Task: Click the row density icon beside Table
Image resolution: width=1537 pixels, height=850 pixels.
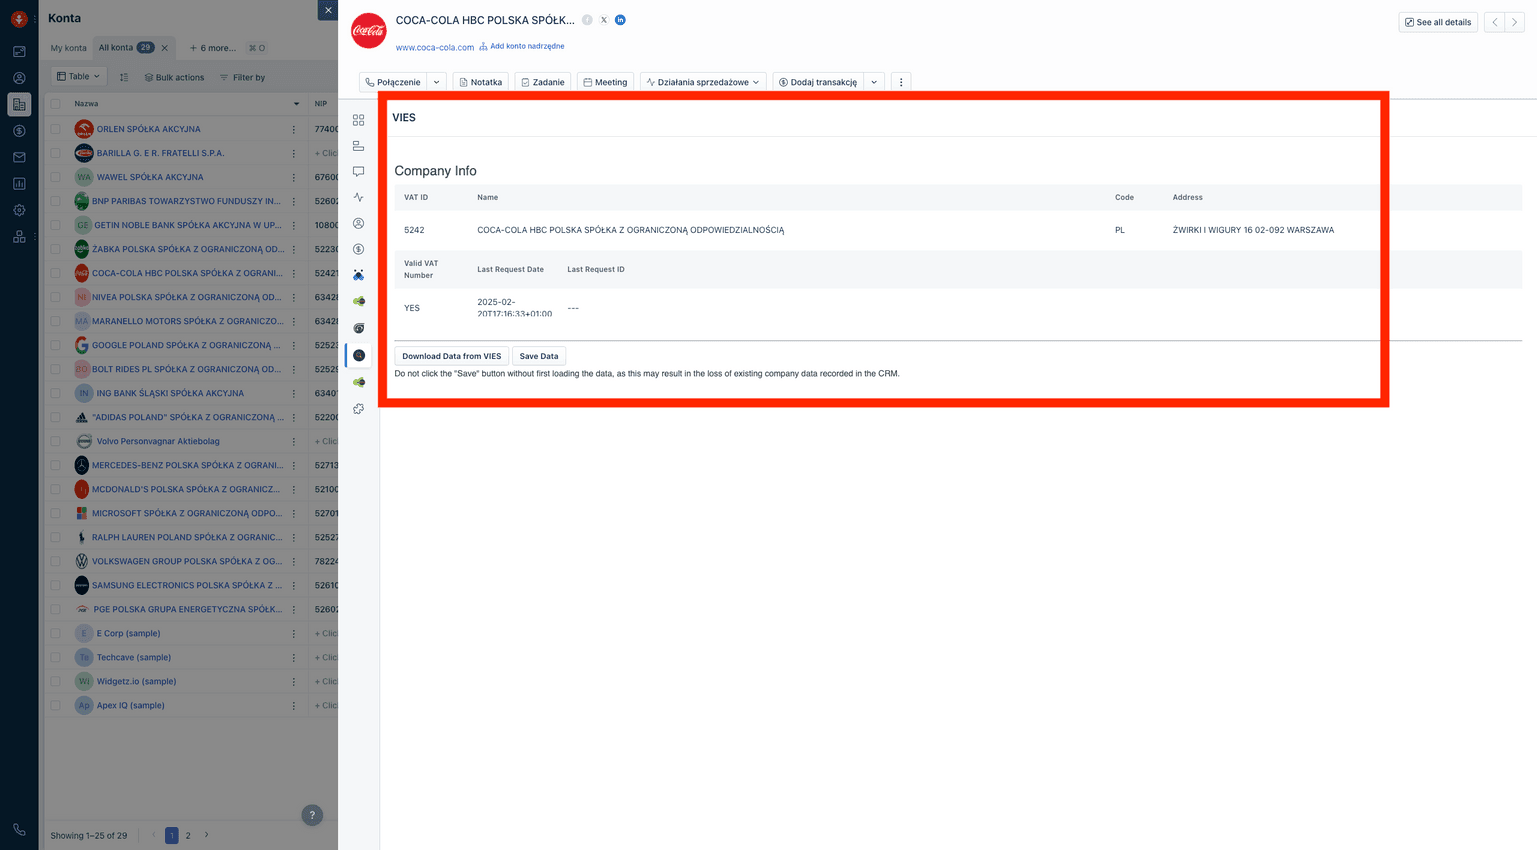Action: pos(124,77)
